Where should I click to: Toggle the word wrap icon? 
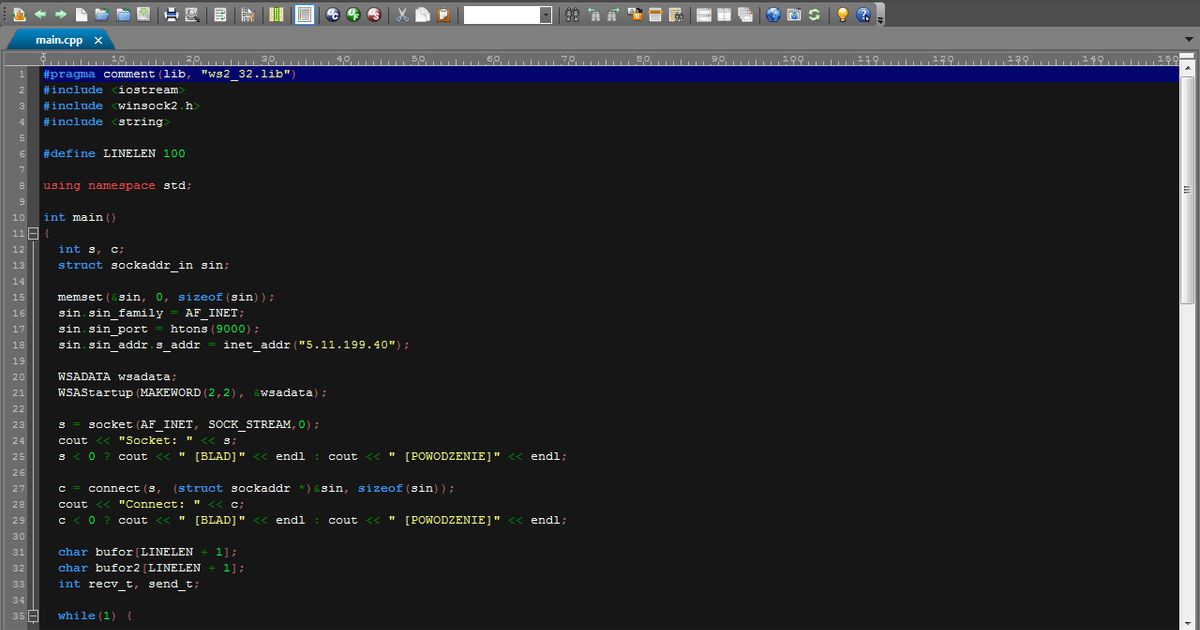[220, 15]
